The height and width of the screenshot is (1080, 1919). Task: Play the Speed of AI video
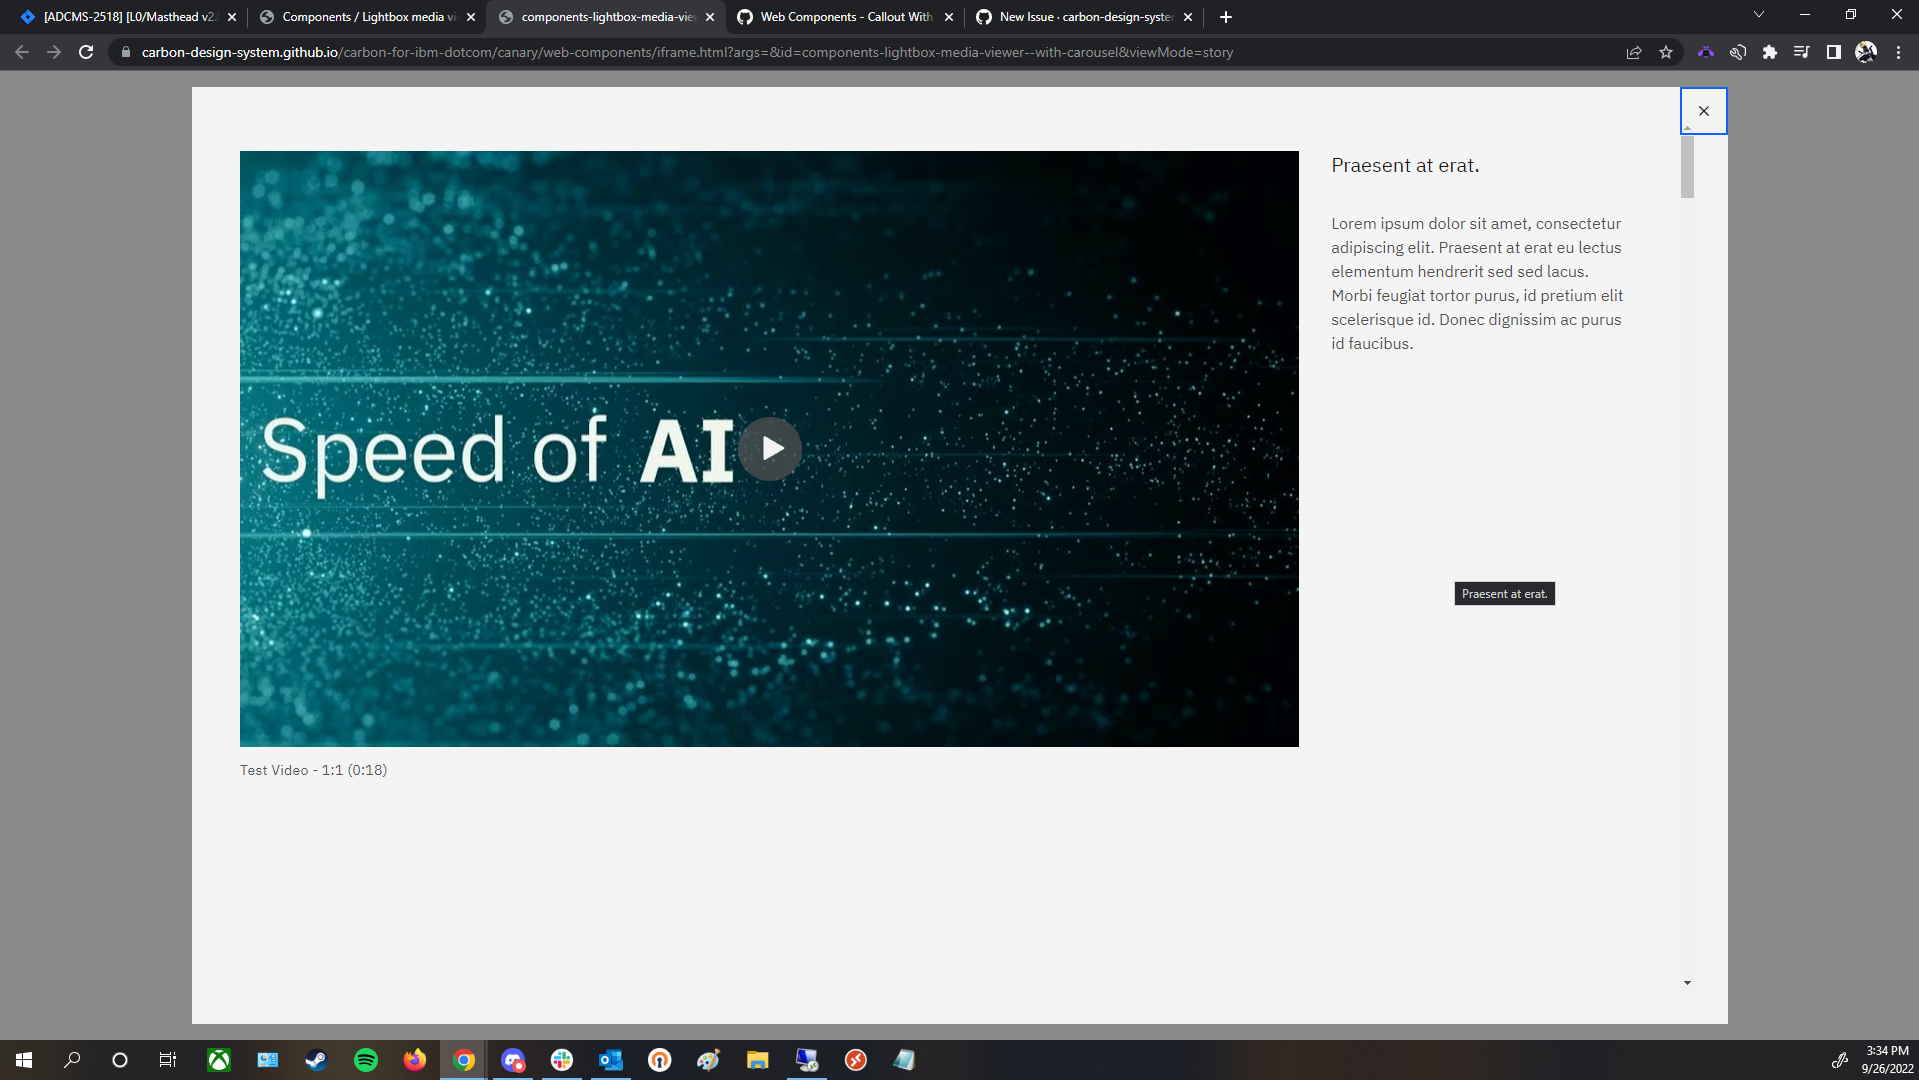click(x=770, y=449)
